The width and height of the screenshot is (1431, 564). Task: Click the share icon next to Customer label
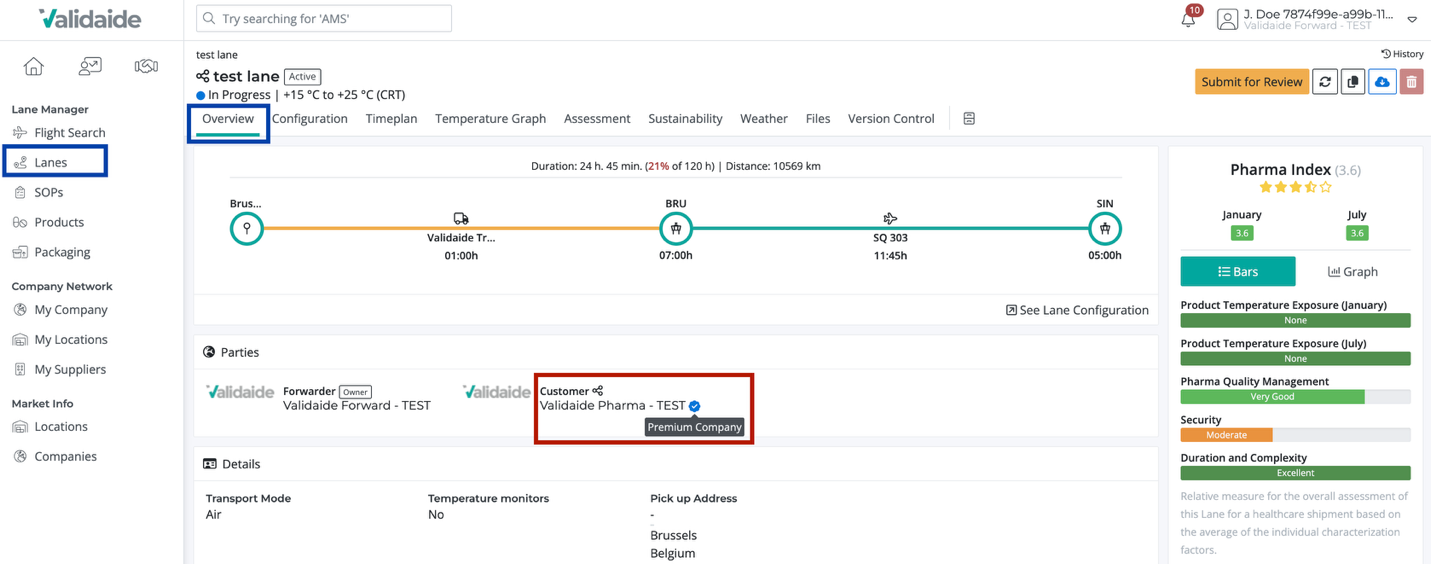[x=598, y=391]
